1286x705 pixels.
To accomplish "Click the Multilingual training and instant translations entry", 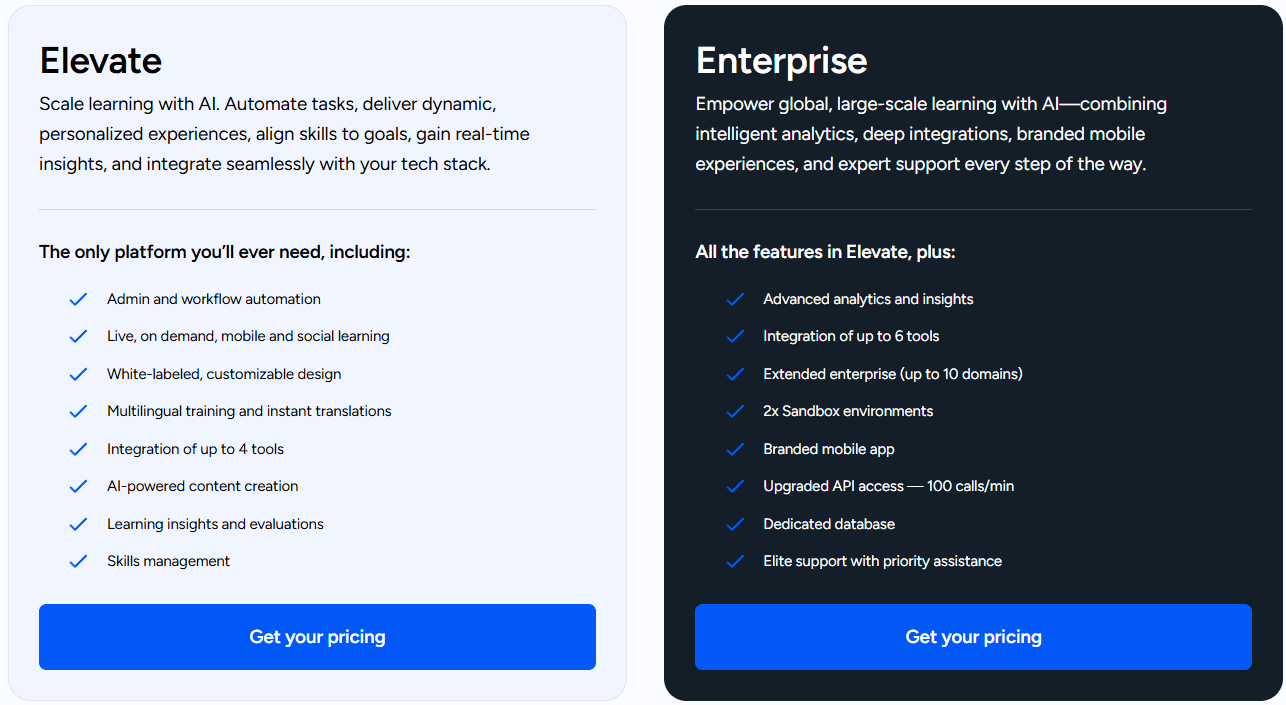I will click(x=249, y=411).
